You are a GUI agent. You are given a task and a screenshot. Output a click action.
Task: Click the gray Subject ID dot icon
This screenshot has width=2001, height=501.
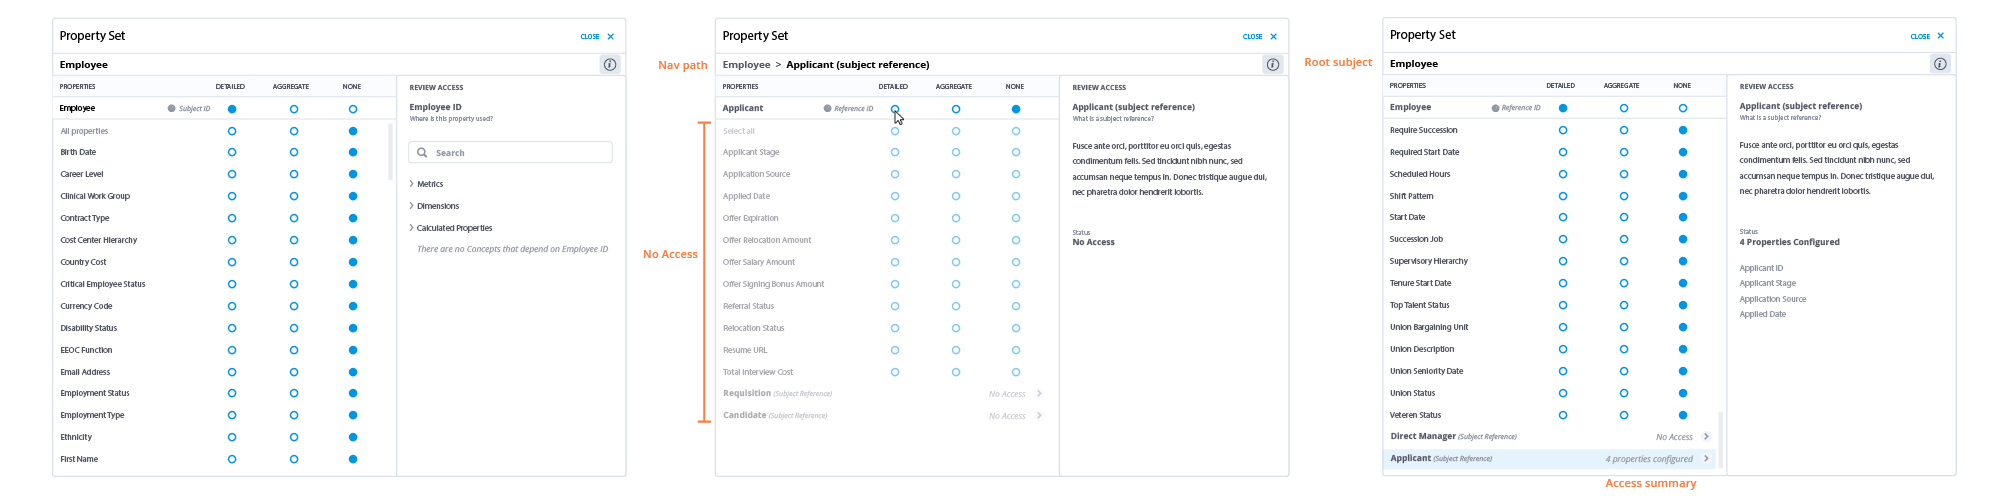click(x=172, y=109)
